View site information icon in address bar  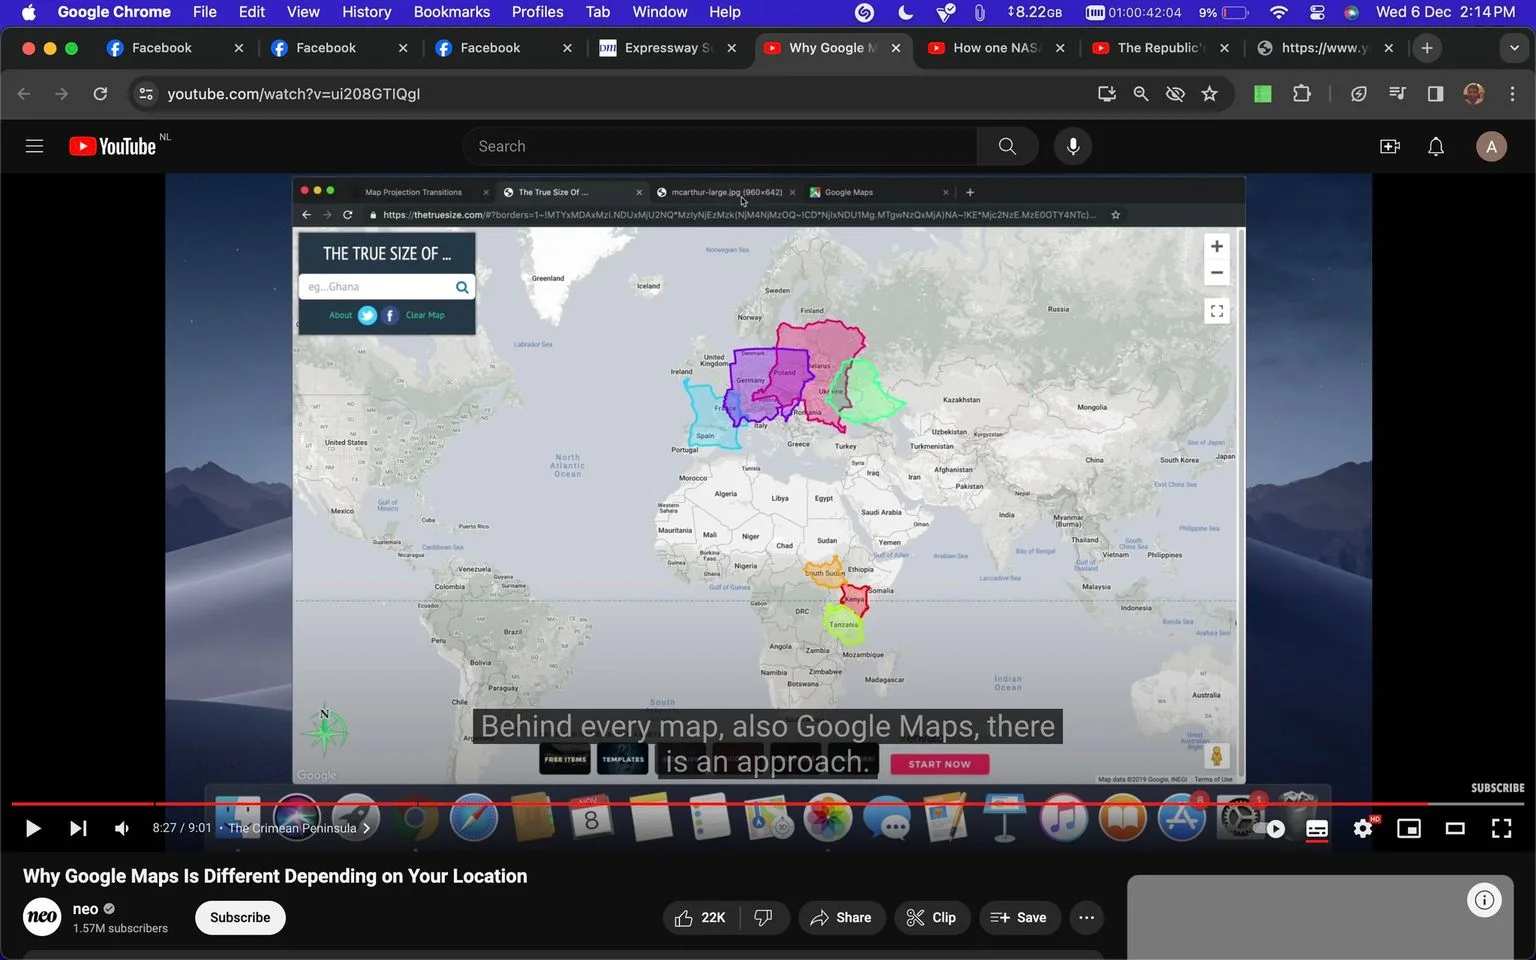146,93
